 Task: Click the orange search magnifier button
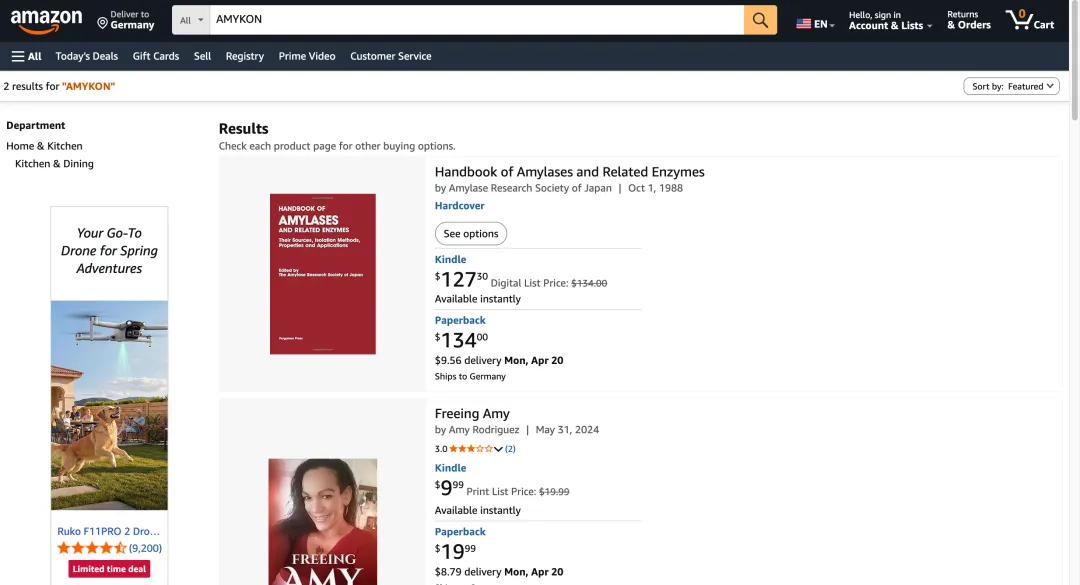coord(760,20)
